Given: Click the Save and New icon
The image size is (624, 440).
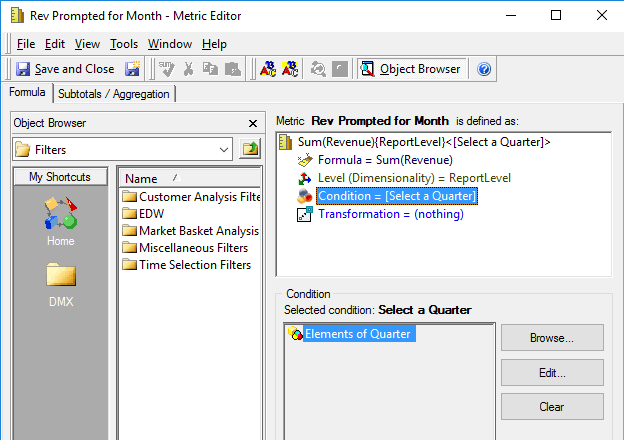Looking at the screenshot, I should pos(132,69).
